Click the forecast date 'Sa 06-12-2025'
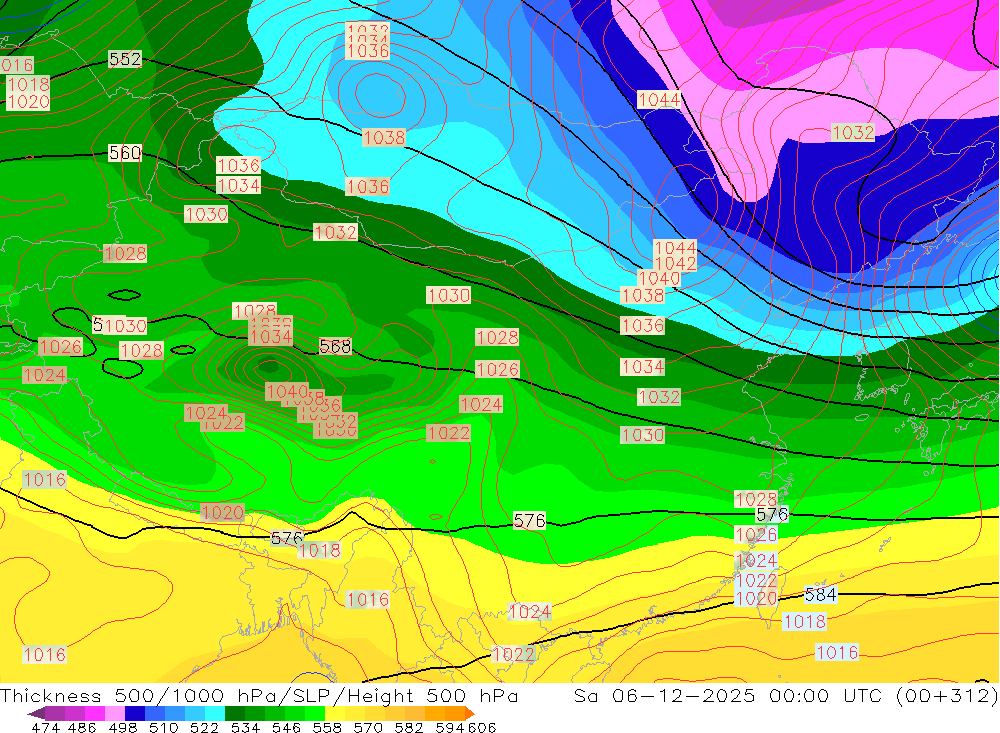Image resolution: width=1000 pixels, height=733 pixels. coord(664,695)
